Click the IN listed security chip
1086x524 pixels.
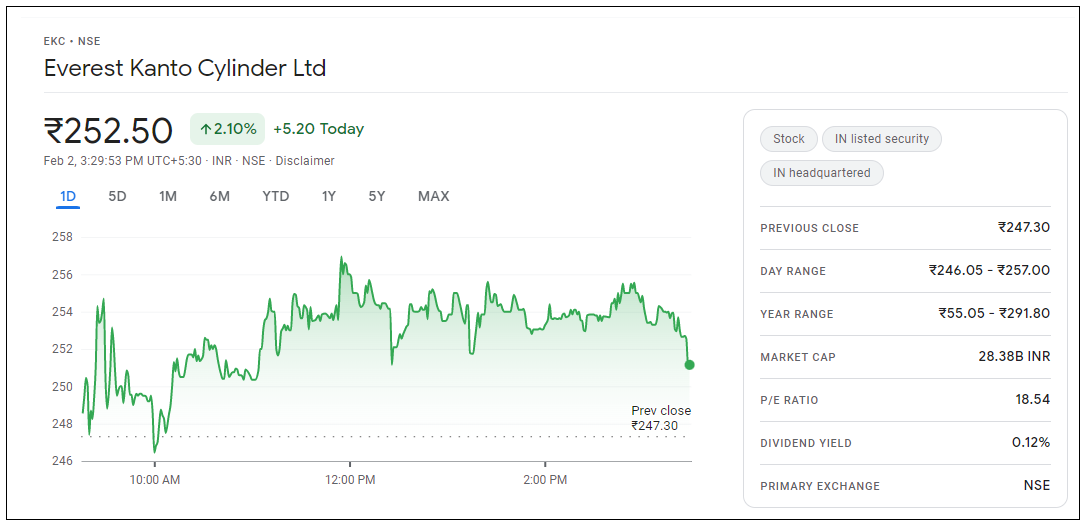[x=882, y=139]
